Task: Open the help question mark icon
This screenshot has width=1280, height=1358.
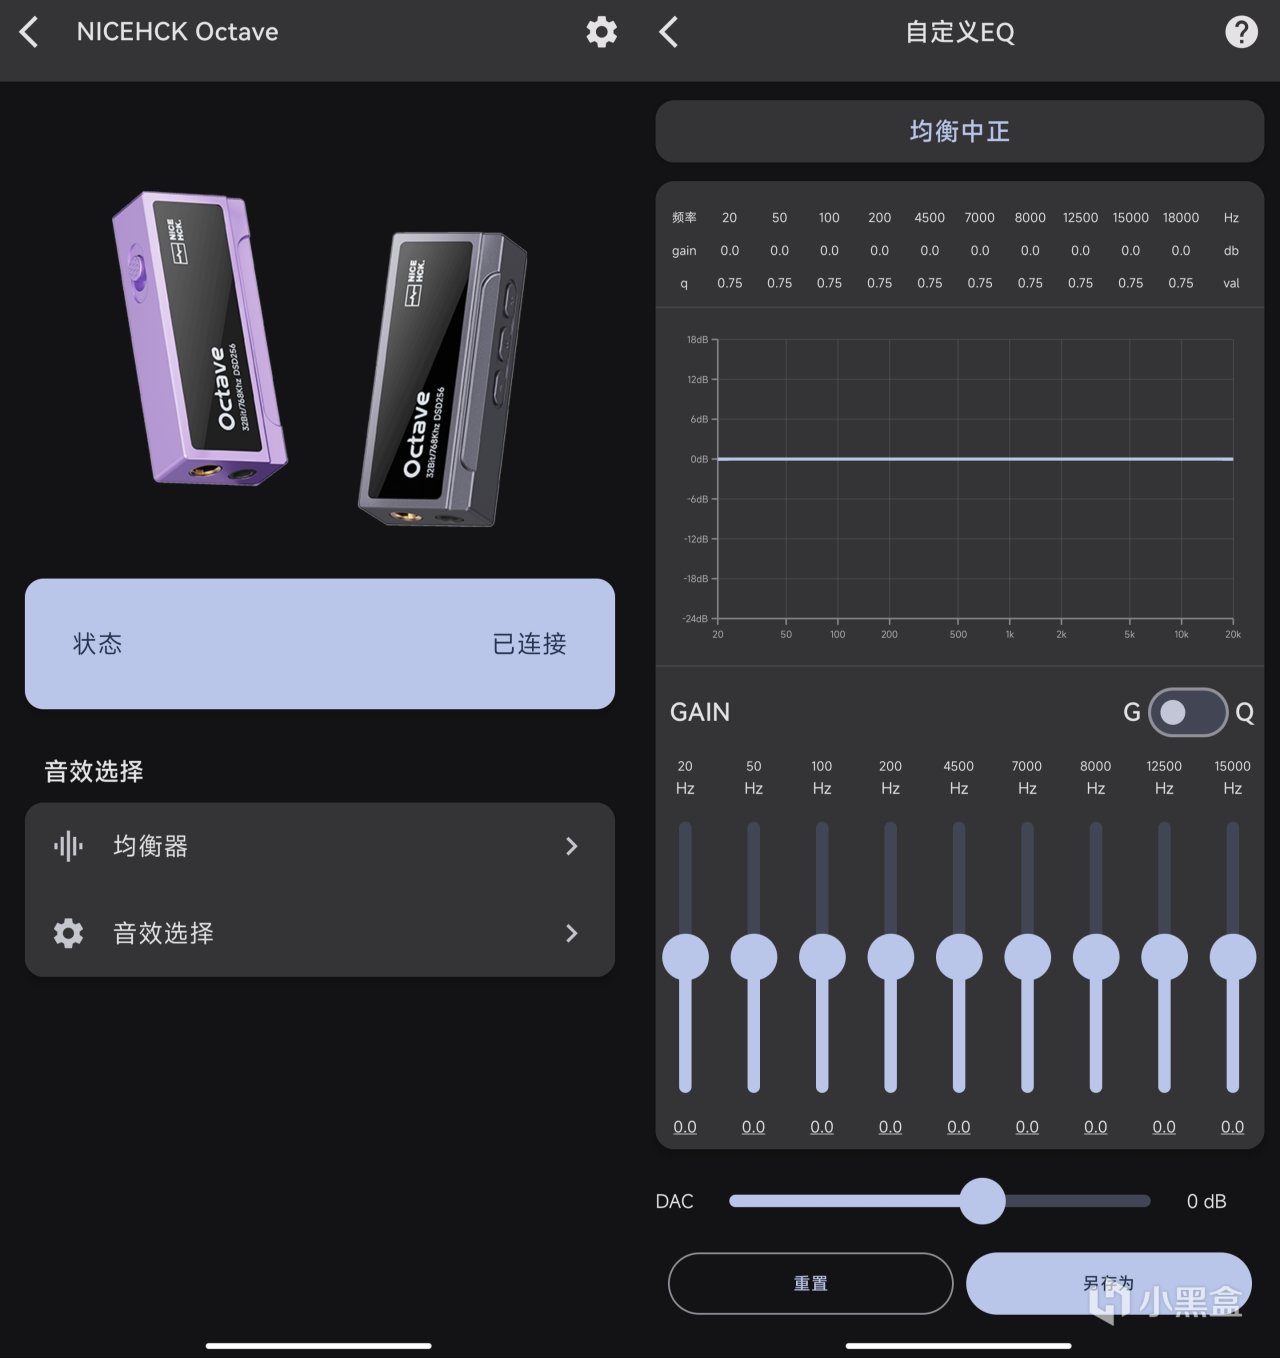Action: point(1241,32)
